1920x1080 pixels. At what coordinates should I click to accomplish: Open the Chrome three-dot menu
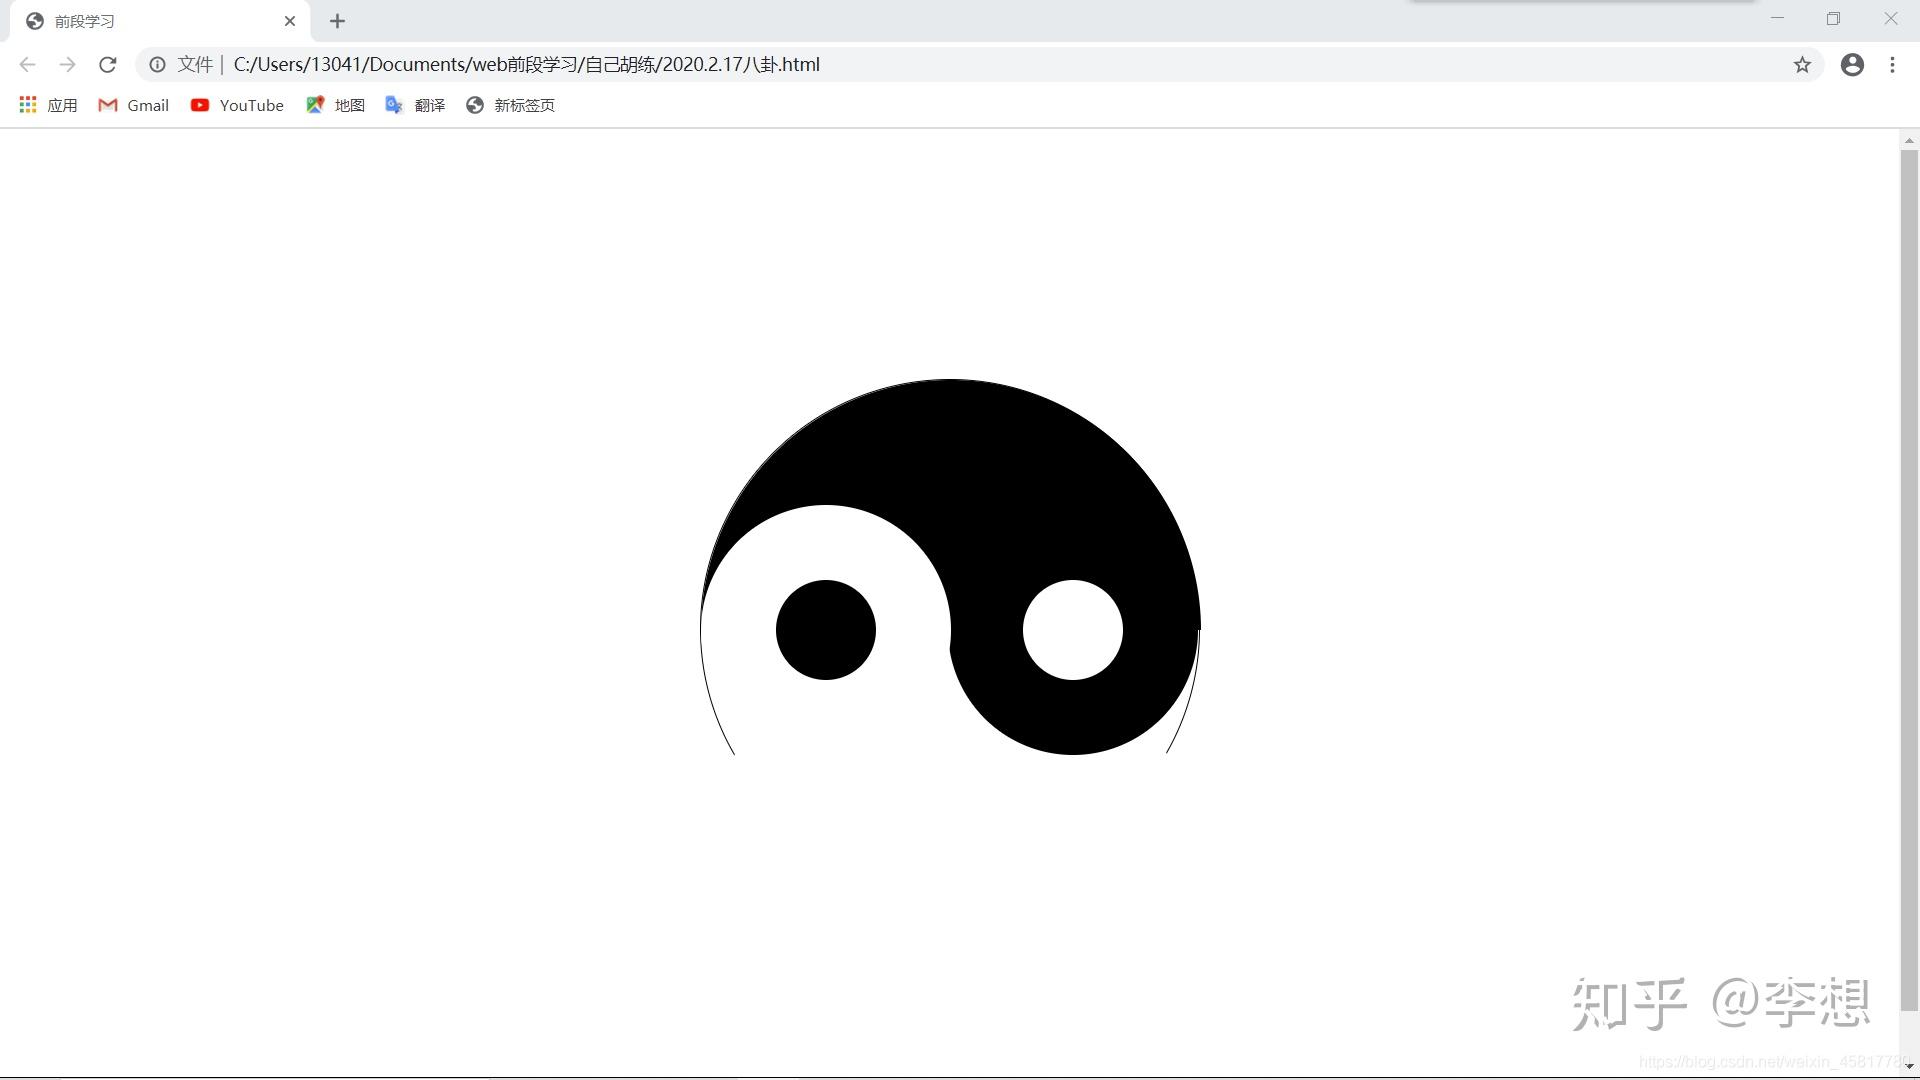pos(1892,65)
